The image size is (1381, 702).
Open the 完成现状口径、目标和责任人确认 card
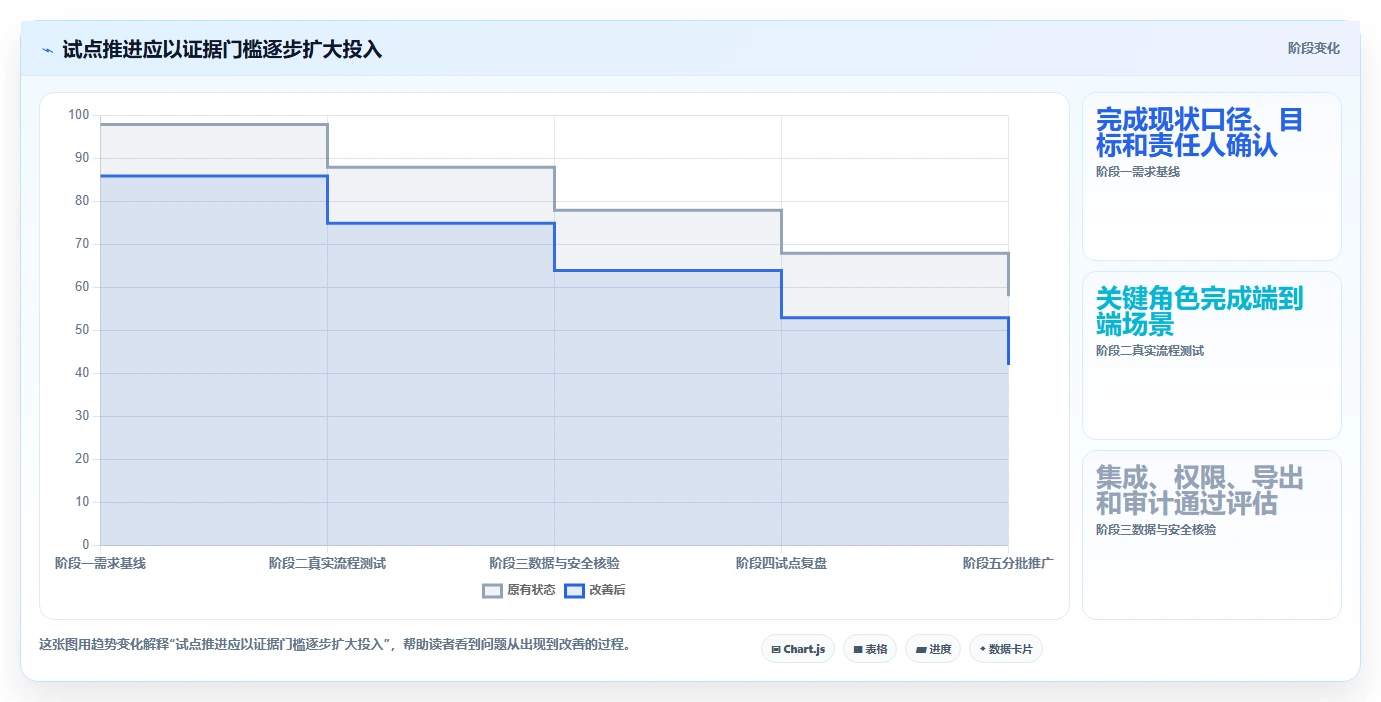1211,176
